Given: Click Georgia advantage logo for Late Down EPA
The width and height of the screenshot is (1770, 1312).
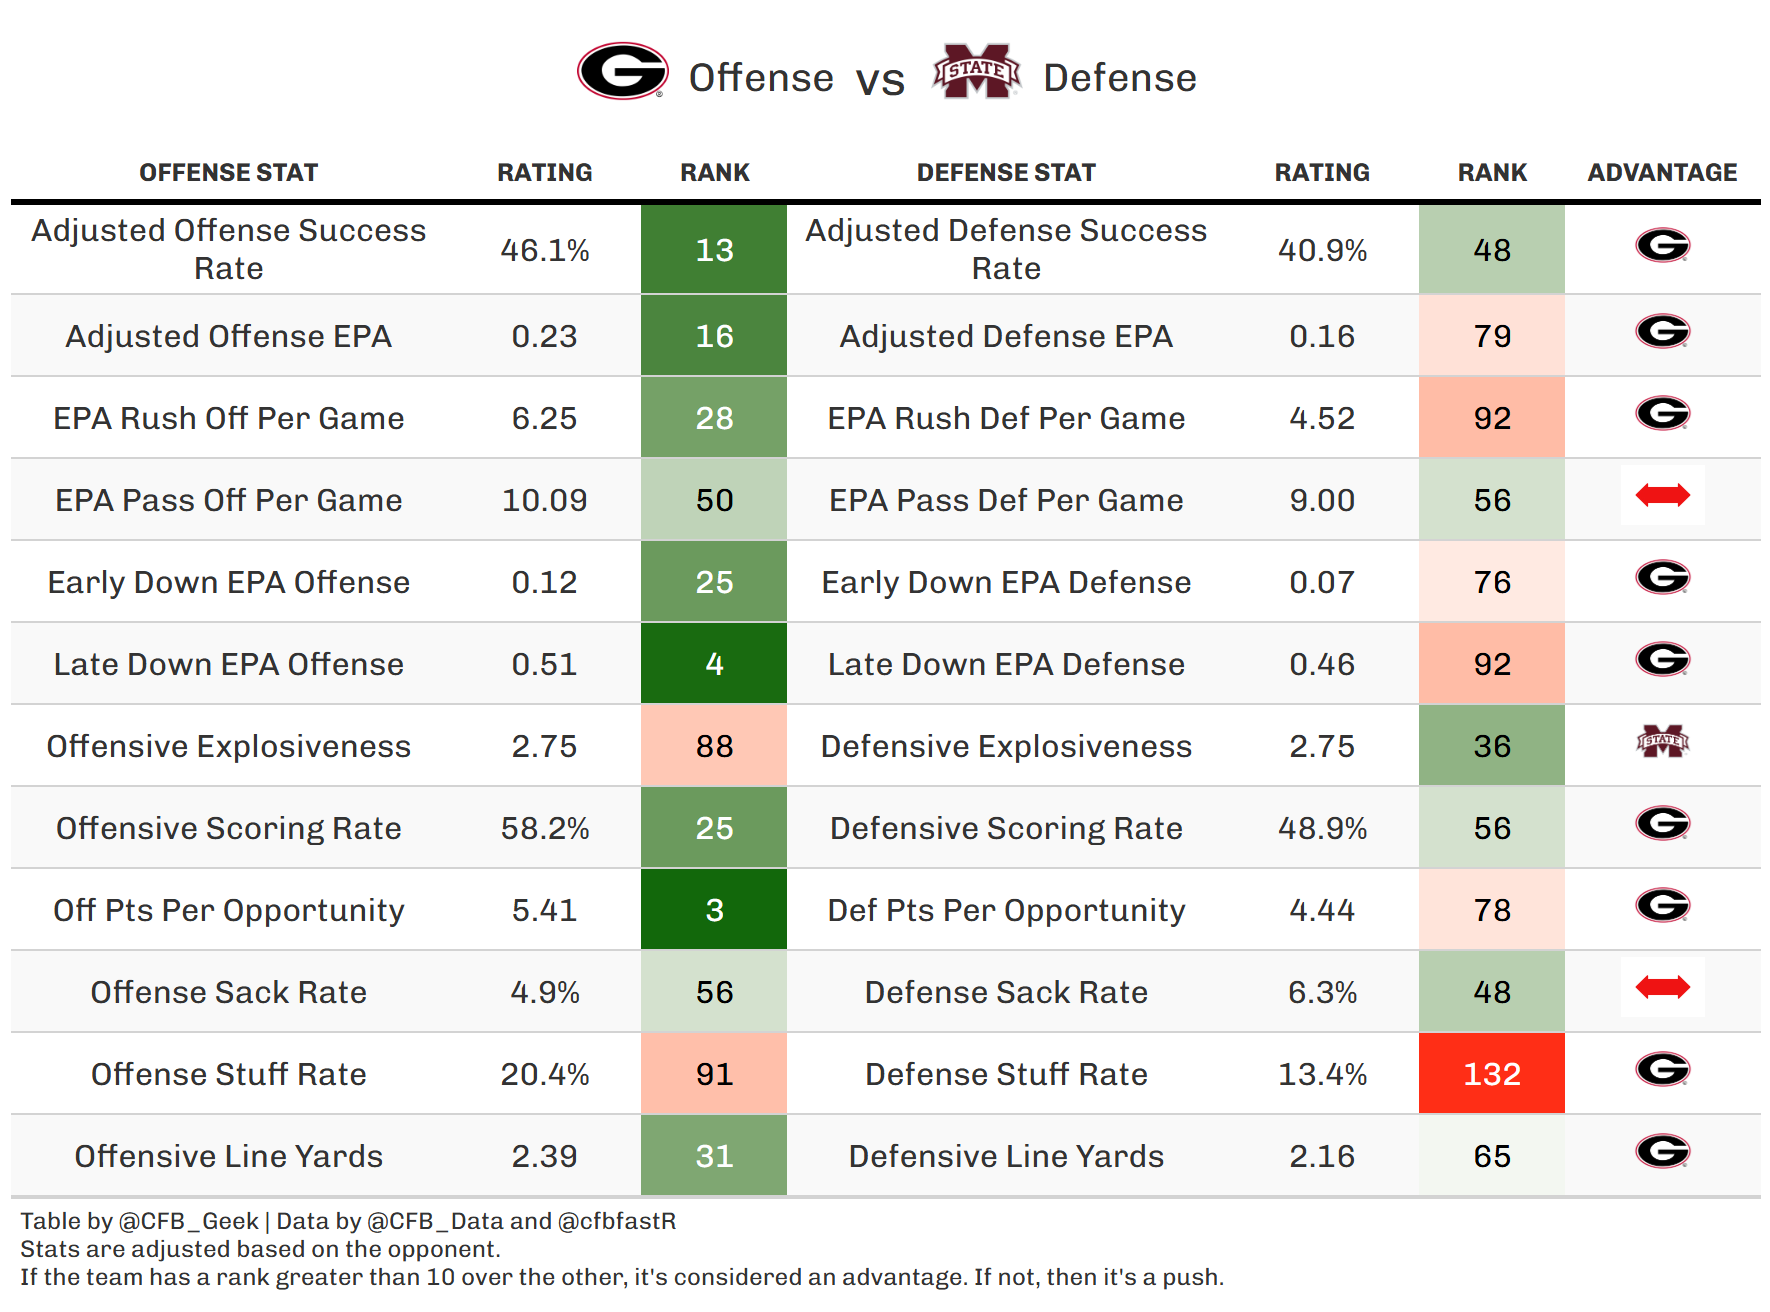Looking at the screenshot, I should click(1662, 659).
